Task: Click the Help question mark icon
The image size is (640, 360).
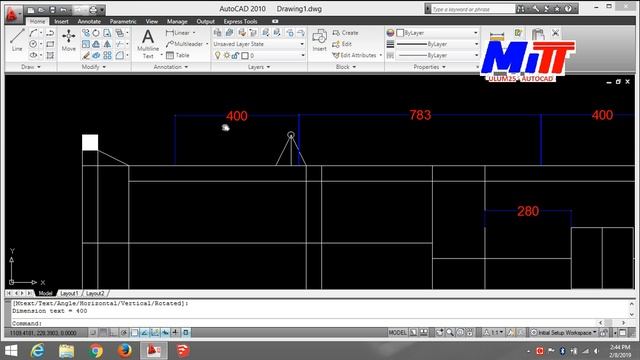Action: click(568, 9)
